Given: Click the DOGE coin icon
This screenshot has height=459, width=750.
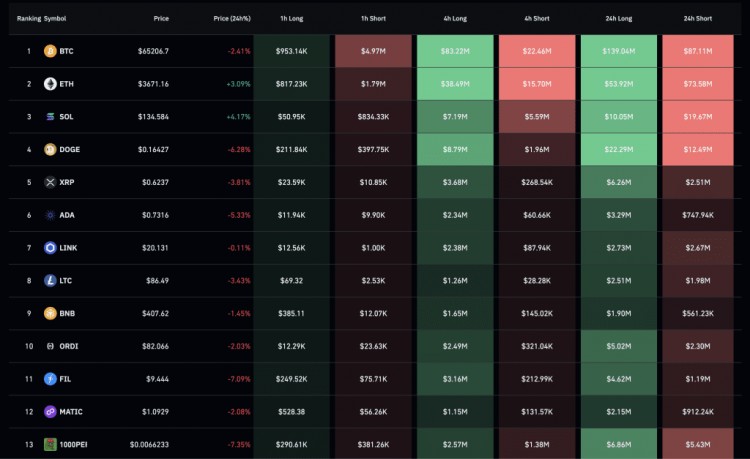Looking at the screenshot, I should coord(50,150).
